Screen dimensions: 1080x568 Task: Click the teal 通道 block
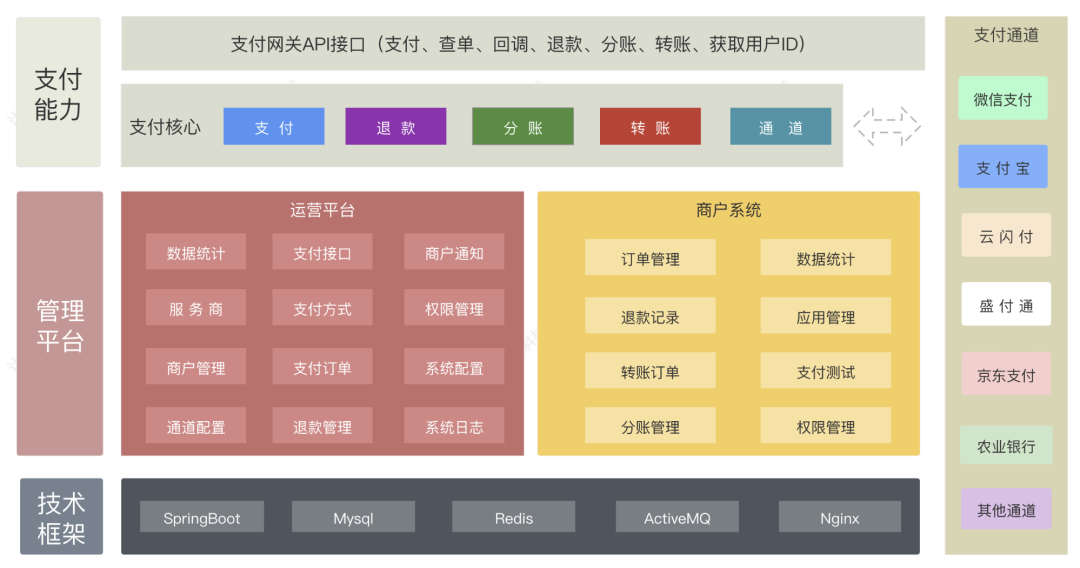point(780,127)
